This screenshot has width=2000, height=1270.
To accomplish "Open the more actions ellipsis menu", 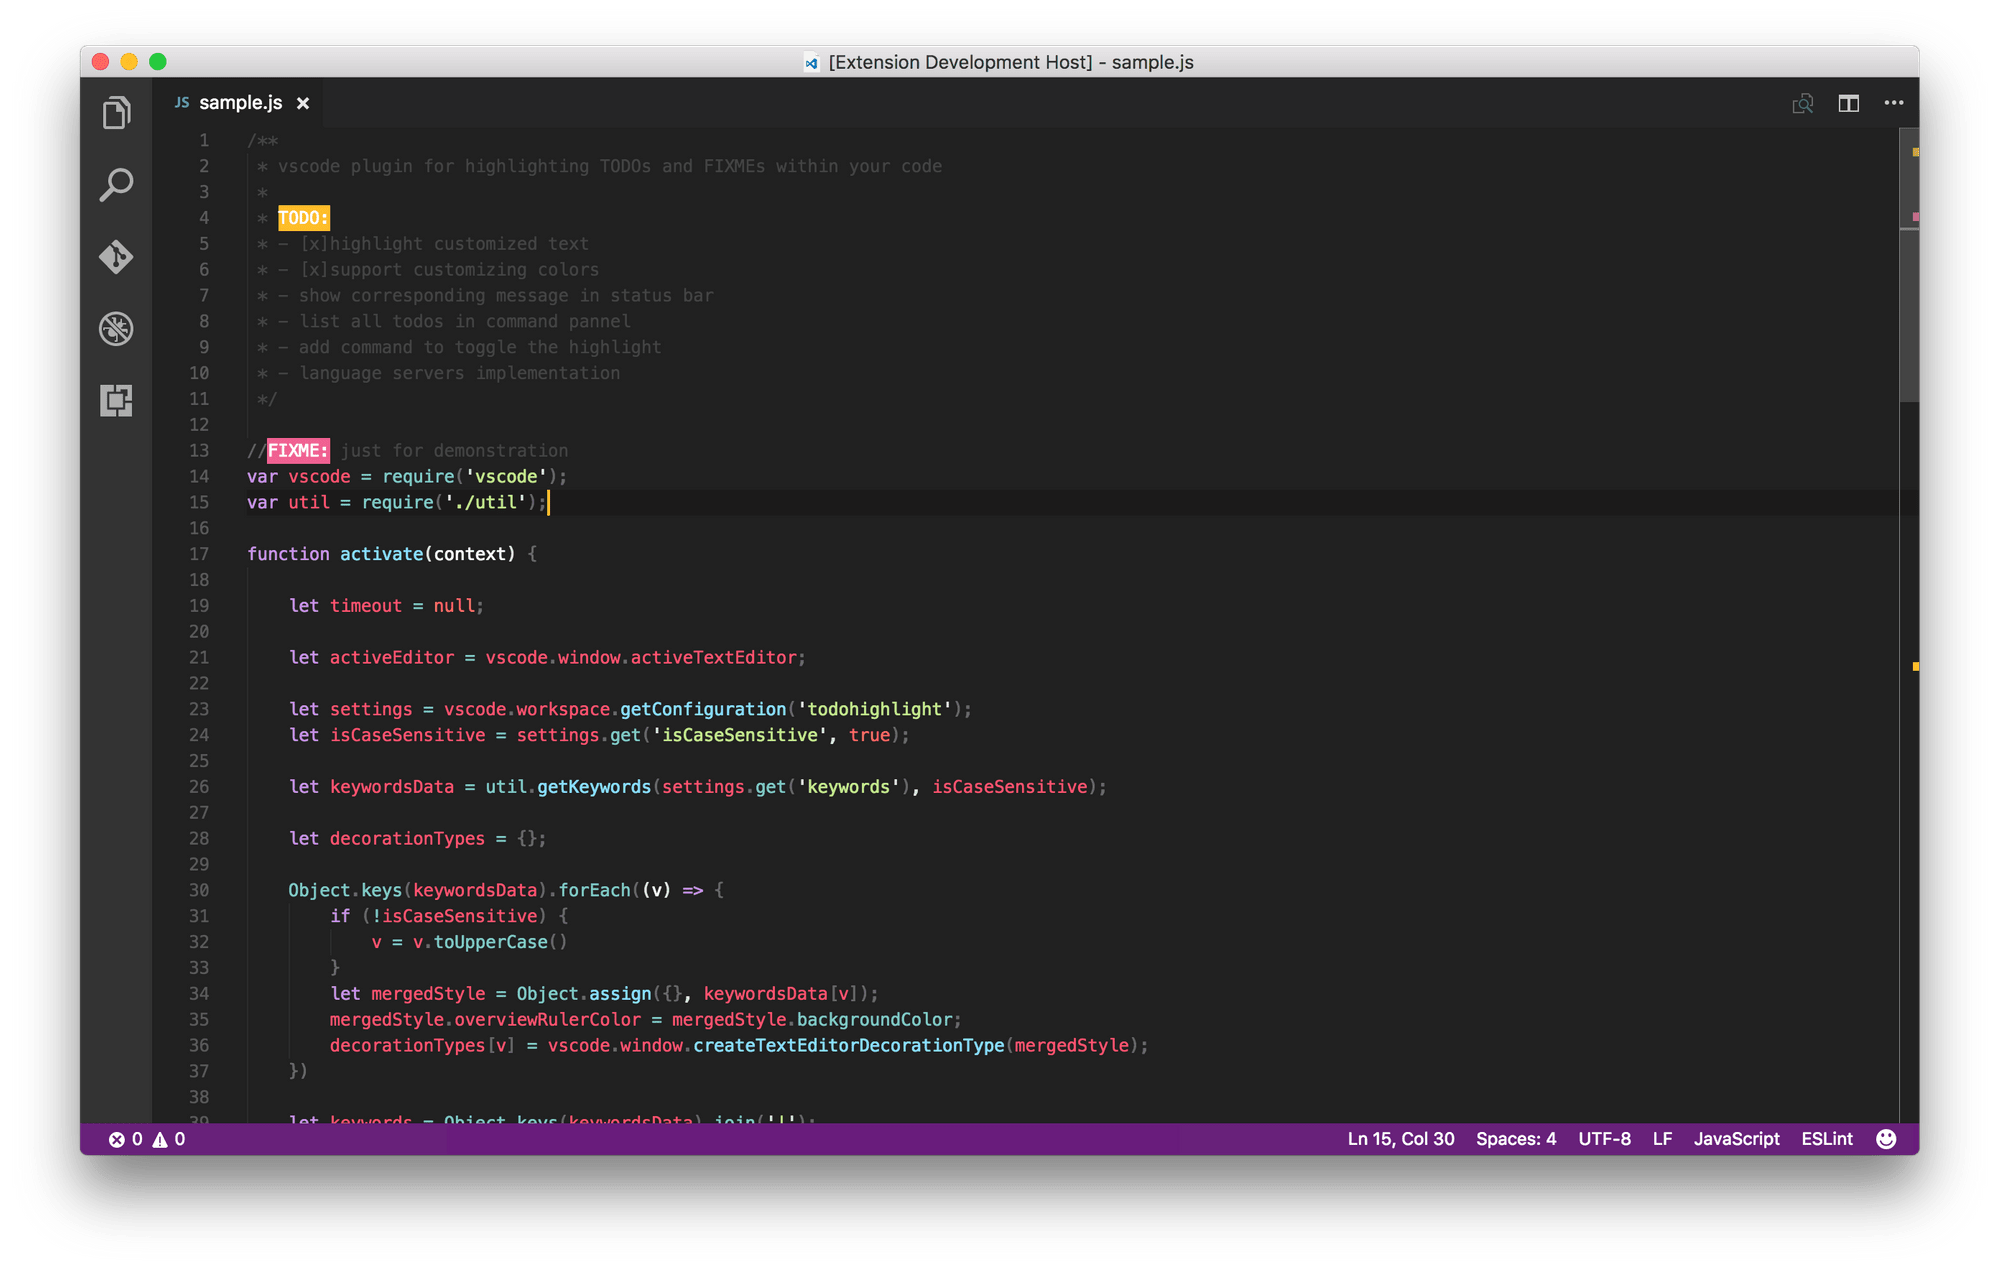I will point(1894,103).
